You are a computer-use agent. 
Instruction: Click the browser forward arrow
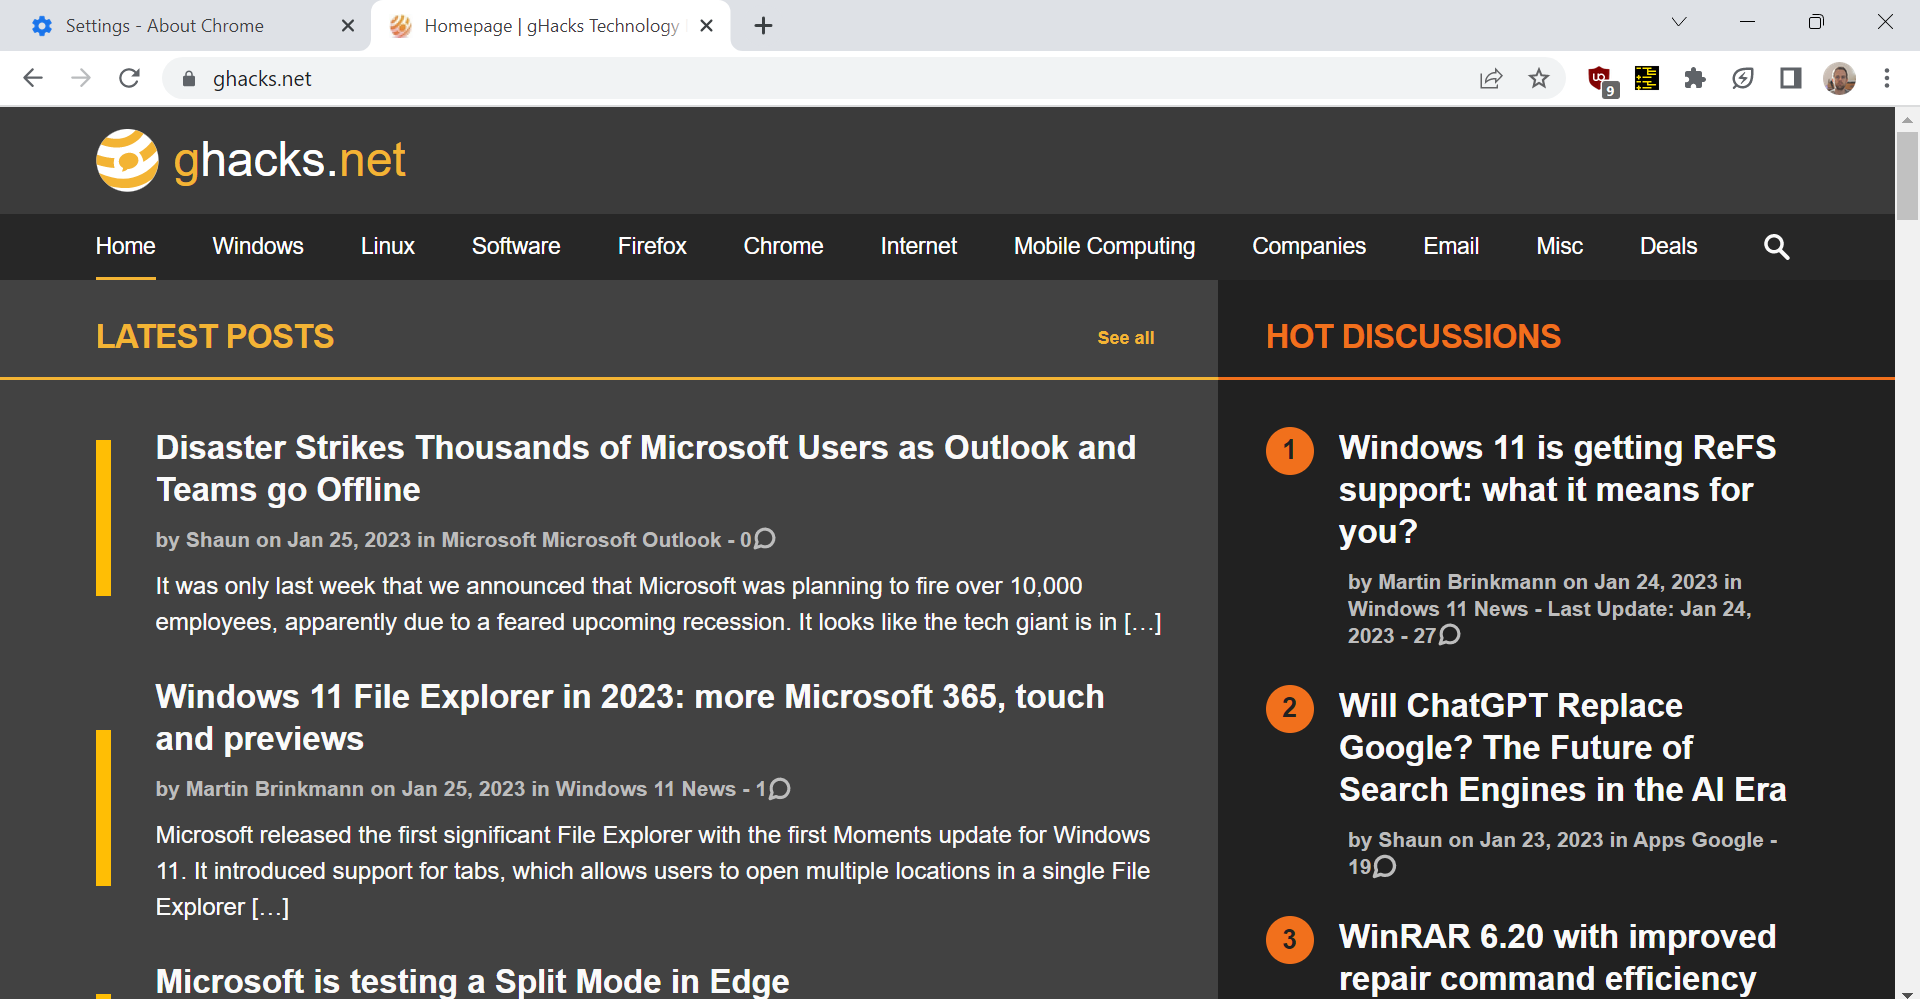(x=81, y=78)
